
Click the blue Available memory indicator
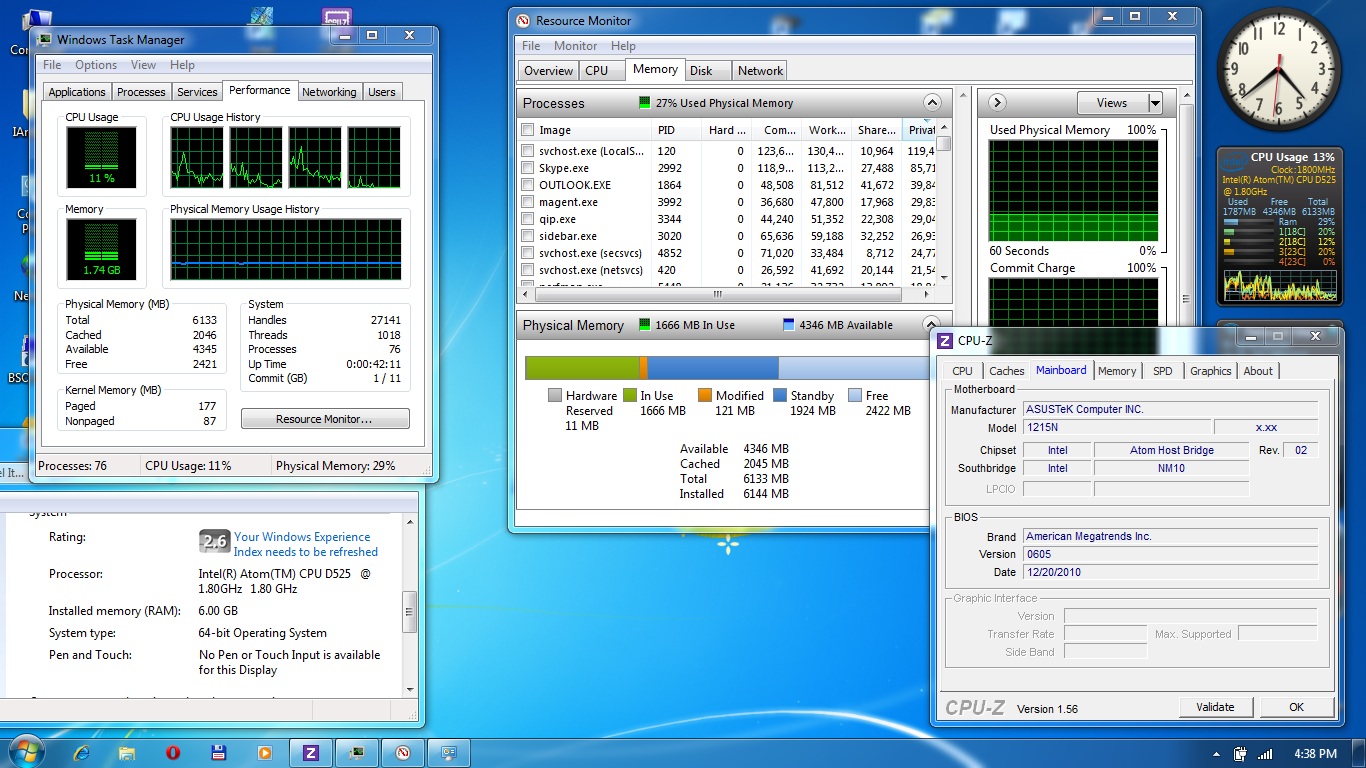(789, 325)
